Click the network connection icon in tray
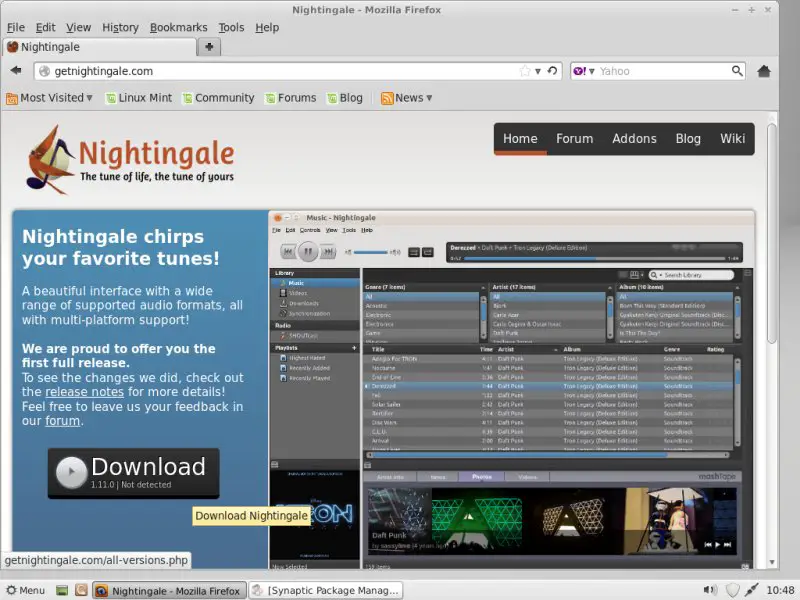The width and height of the screenshot is (800, 600). (x=751, y=590)
